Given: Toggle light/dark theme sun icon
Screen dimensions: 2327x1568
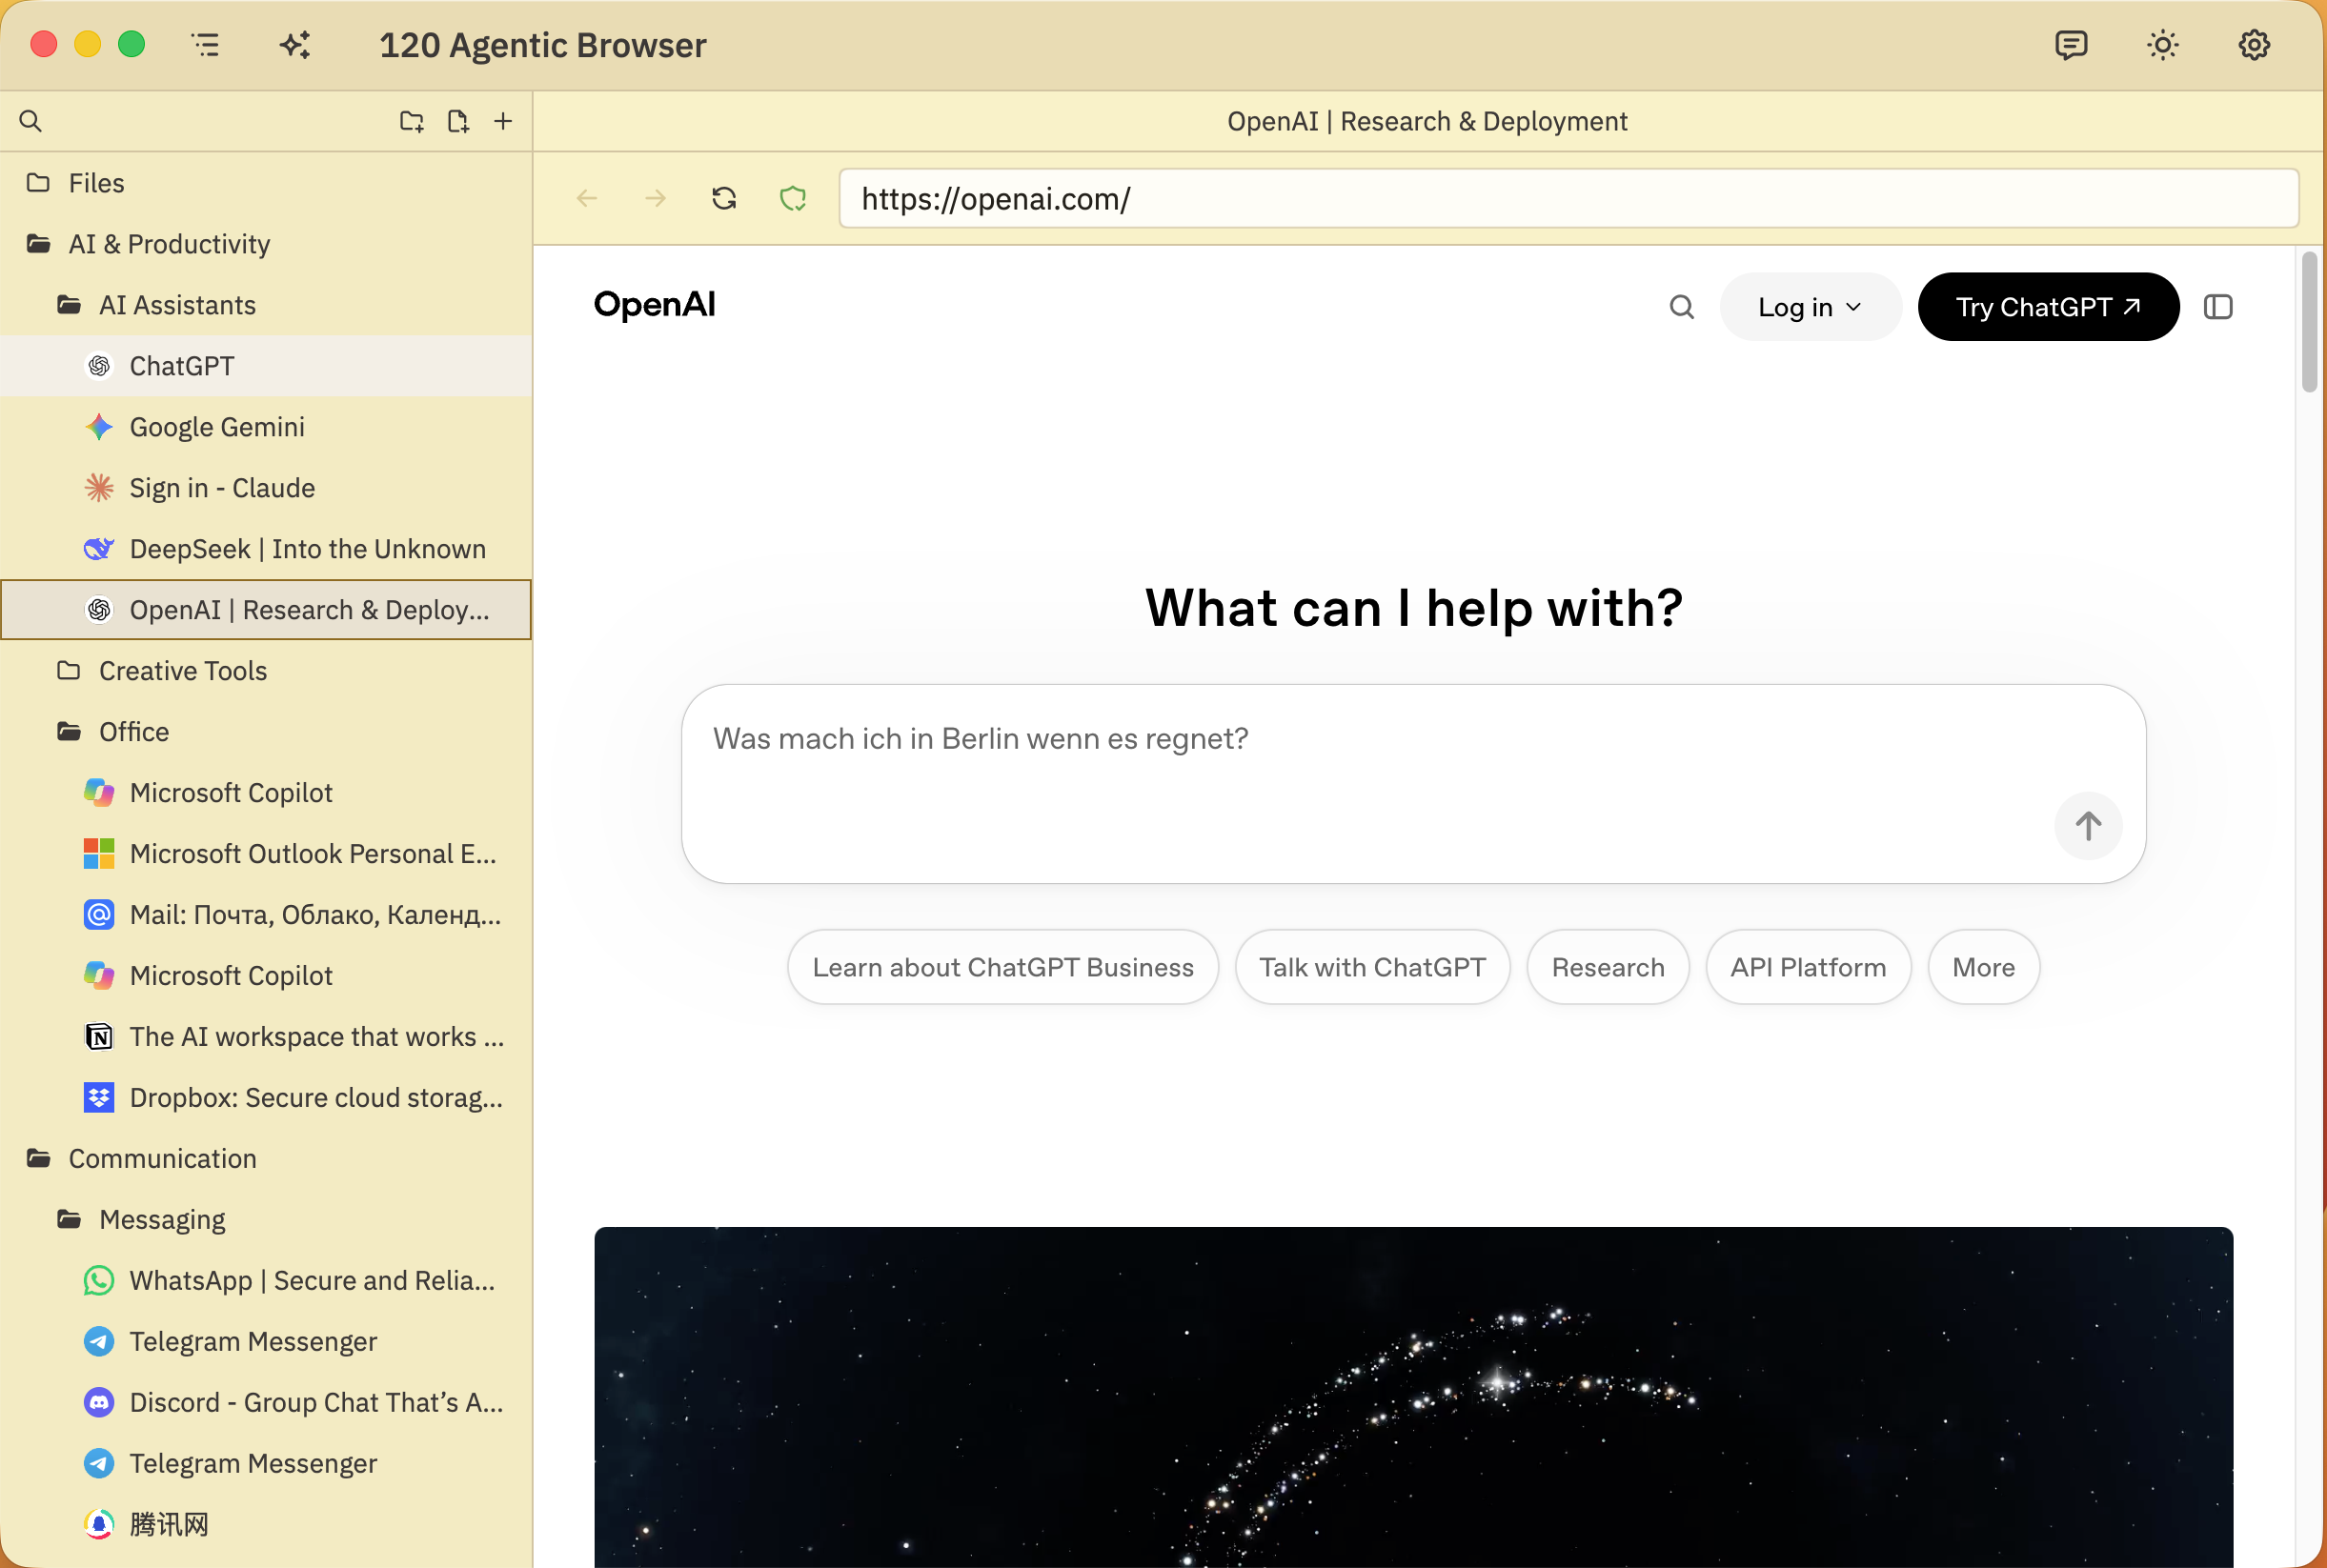Looking at the screenshot, I should (2162, 45).
